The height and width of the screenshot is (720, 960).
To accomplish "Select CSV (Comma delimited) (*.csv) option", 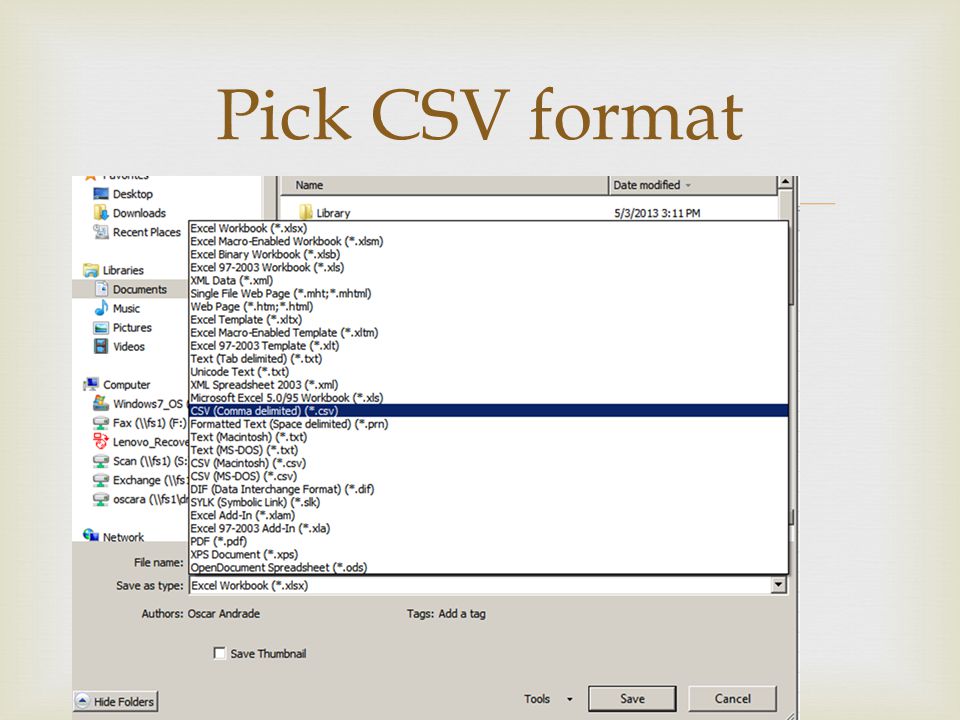I will coord(488,411).
